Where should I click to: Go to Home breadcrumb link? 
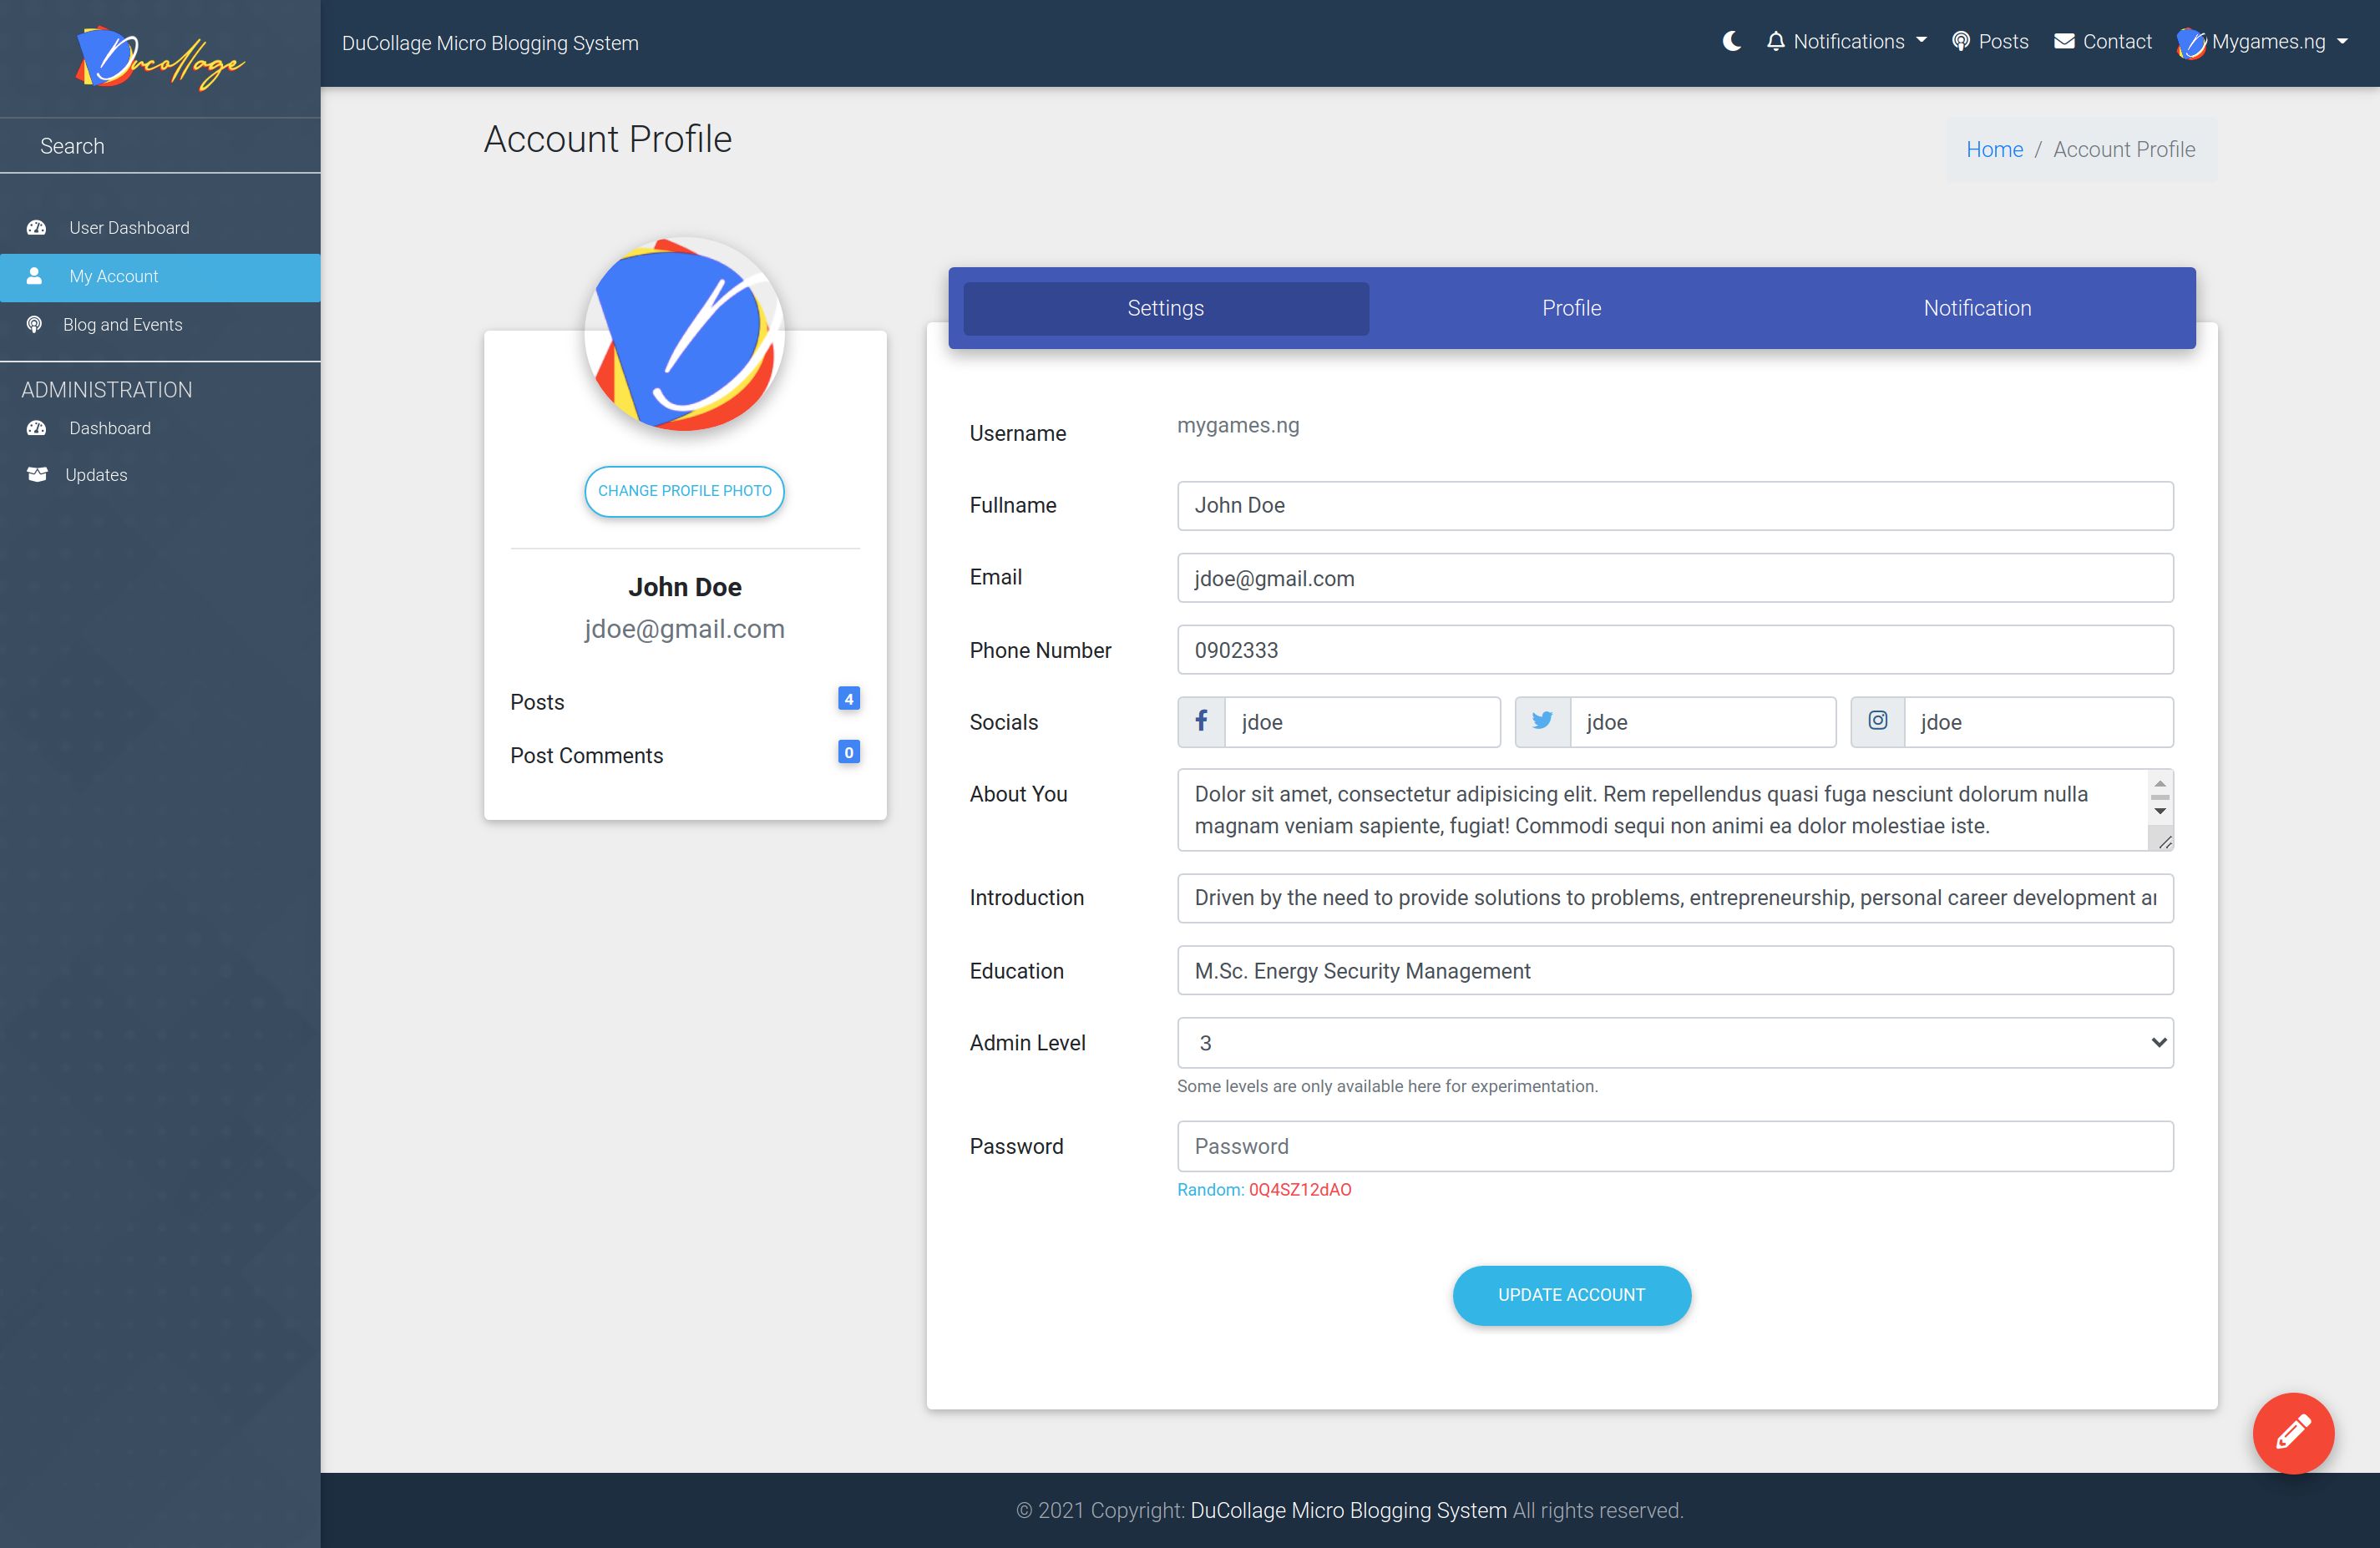click(x=1994, y=149)
